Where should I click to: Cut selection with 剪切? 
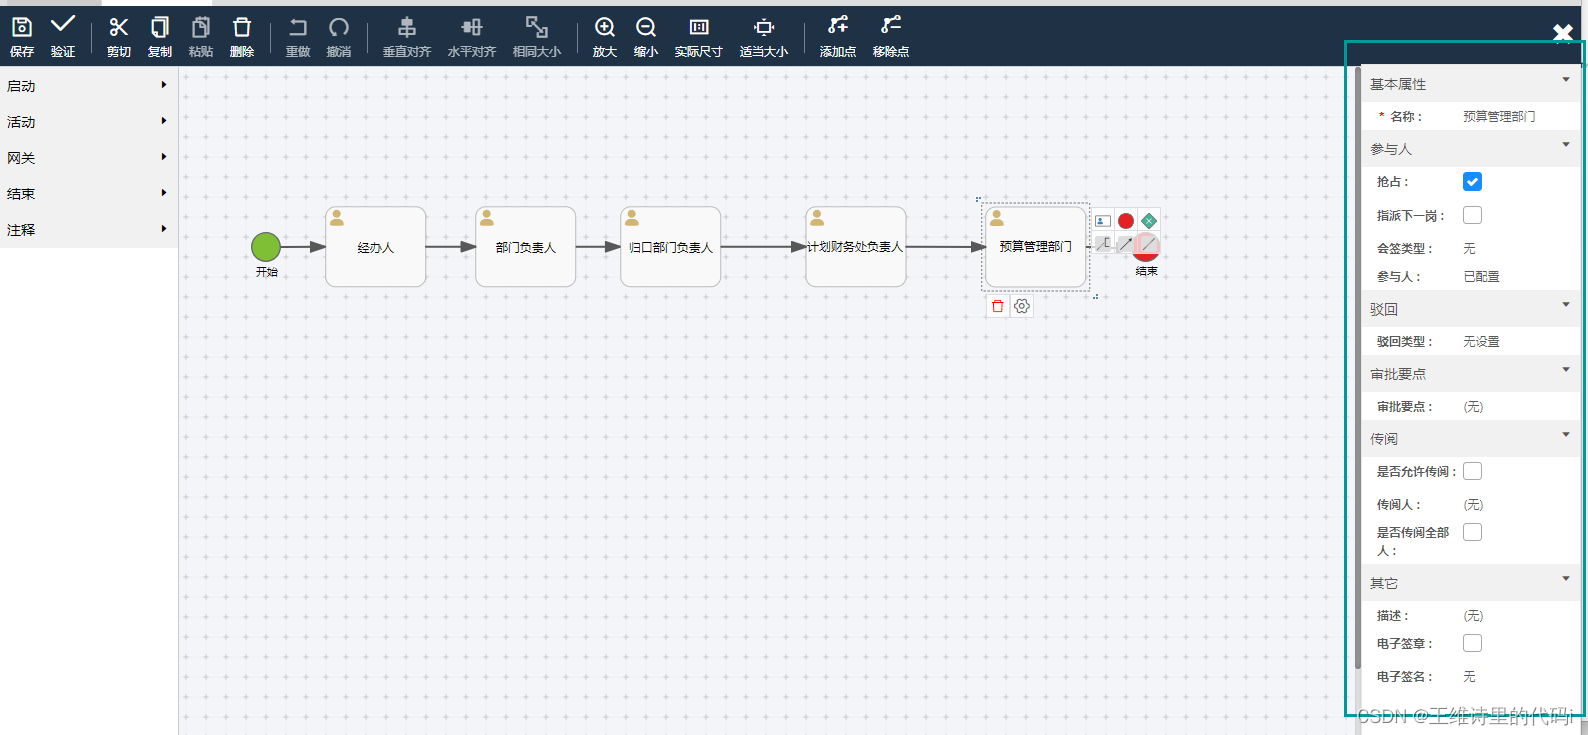(x=119, y=36)
